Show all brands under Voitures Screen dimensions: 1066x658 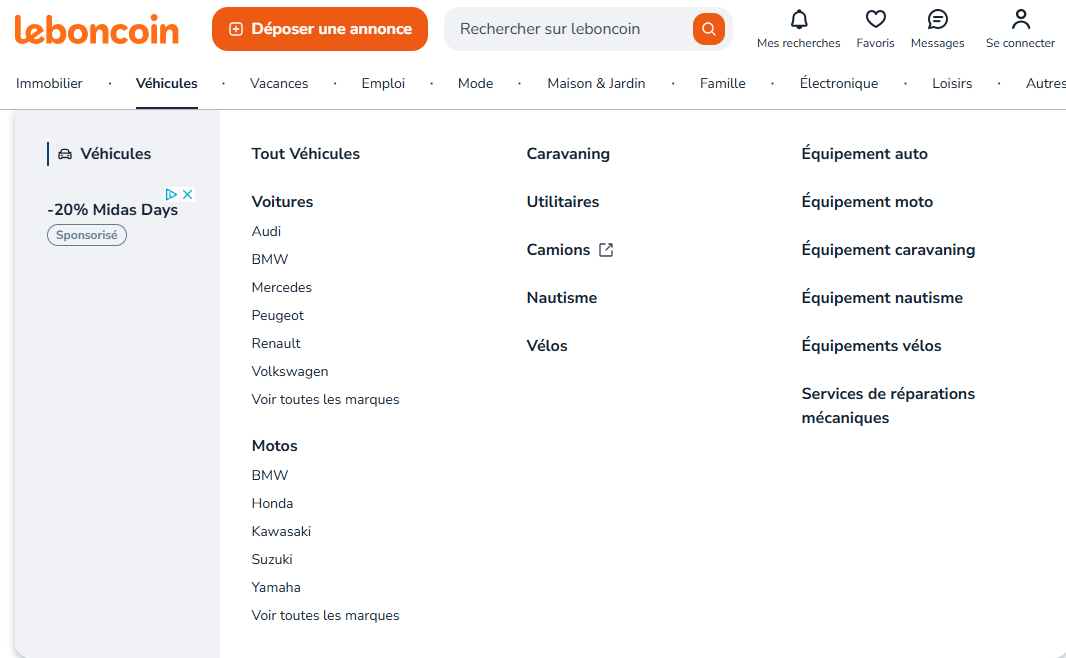[x=325, y=399]
